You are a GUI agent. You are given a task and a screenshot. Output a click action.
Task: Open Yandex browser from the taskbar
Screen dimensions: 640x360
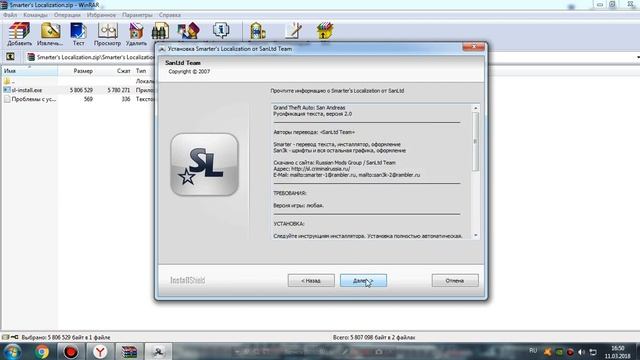[x=100, y=351]
